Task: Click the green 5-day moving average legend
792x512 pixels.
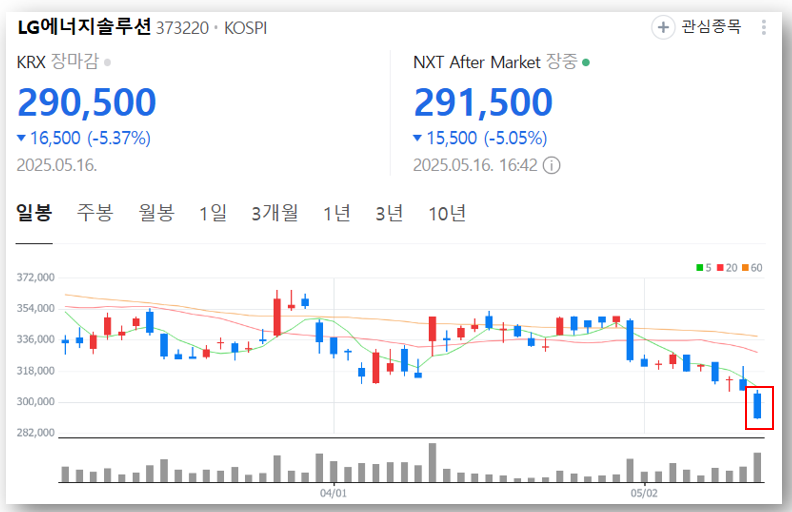Action: coord(704,268)
